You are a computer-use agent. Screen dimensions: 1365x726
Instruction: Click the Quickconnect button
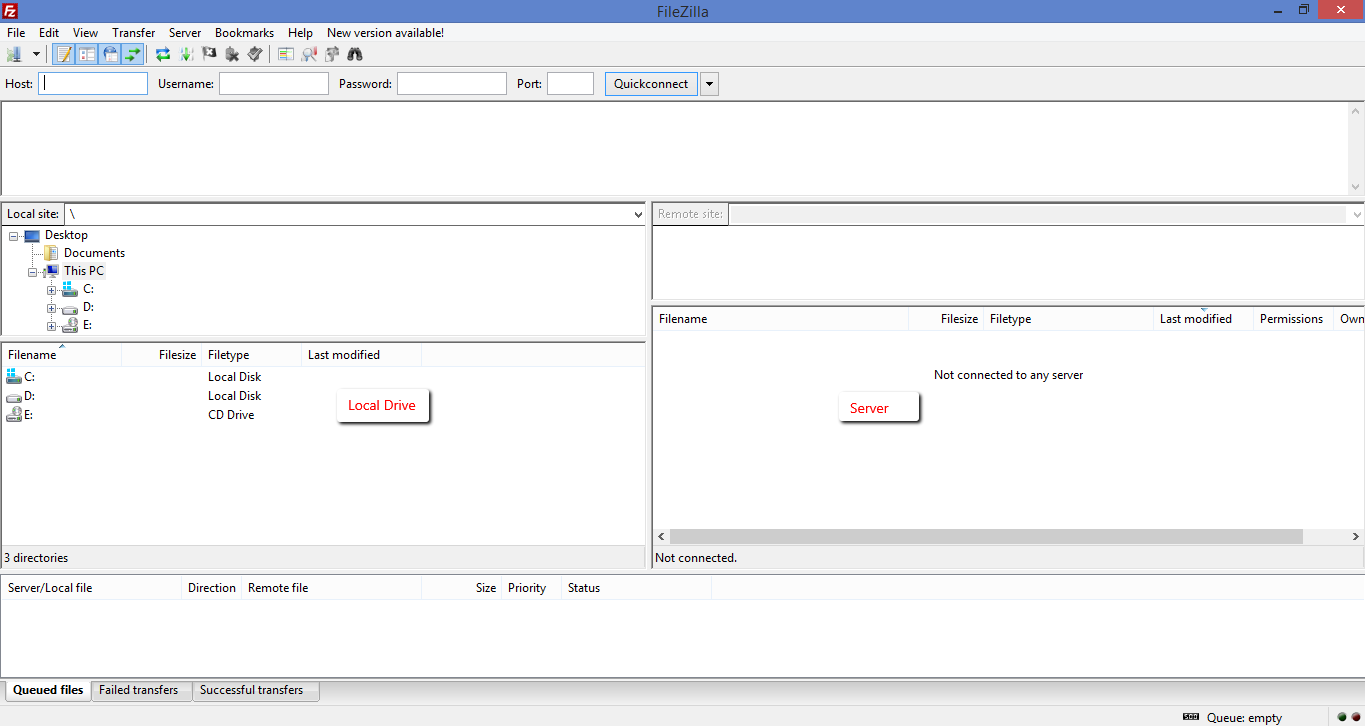pyautogui.click(x=651, y=84)
